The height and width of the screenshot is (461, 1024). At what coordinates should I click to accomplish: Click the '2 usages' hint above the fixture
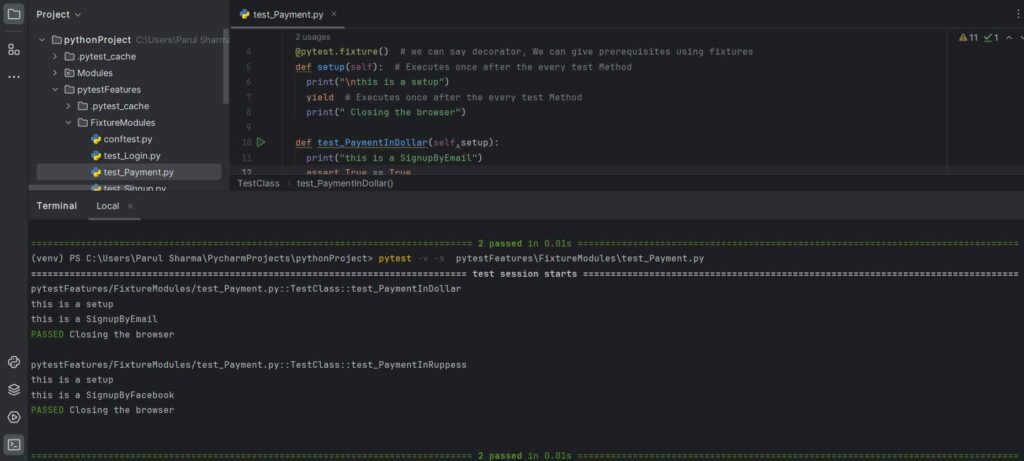click(x=312, y=37)
